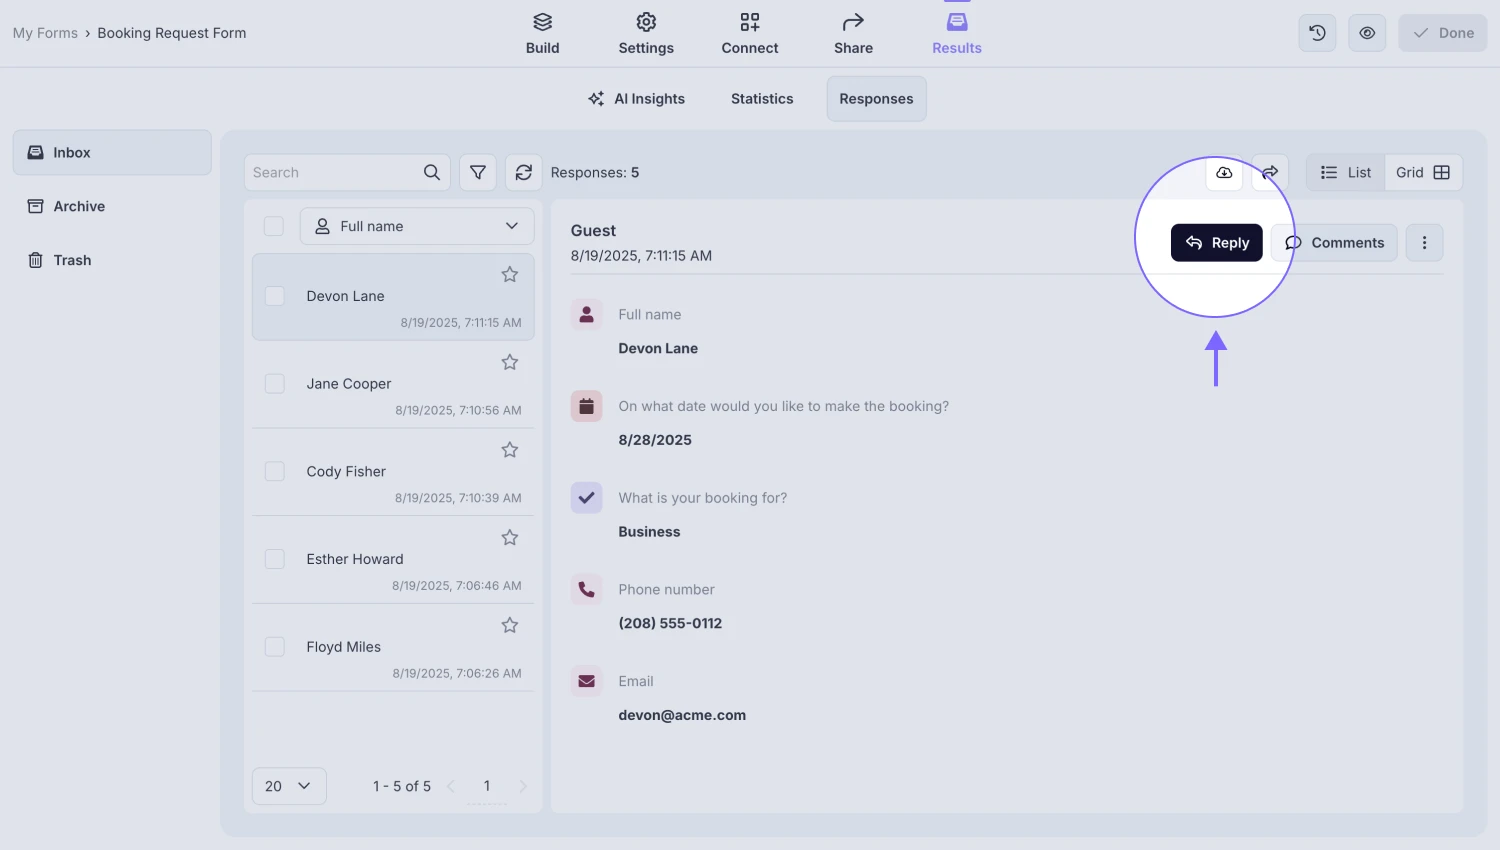This screenshot has width=1500, height=850.
Task: Star Devon Lane's response
Action: click(510, 274)
